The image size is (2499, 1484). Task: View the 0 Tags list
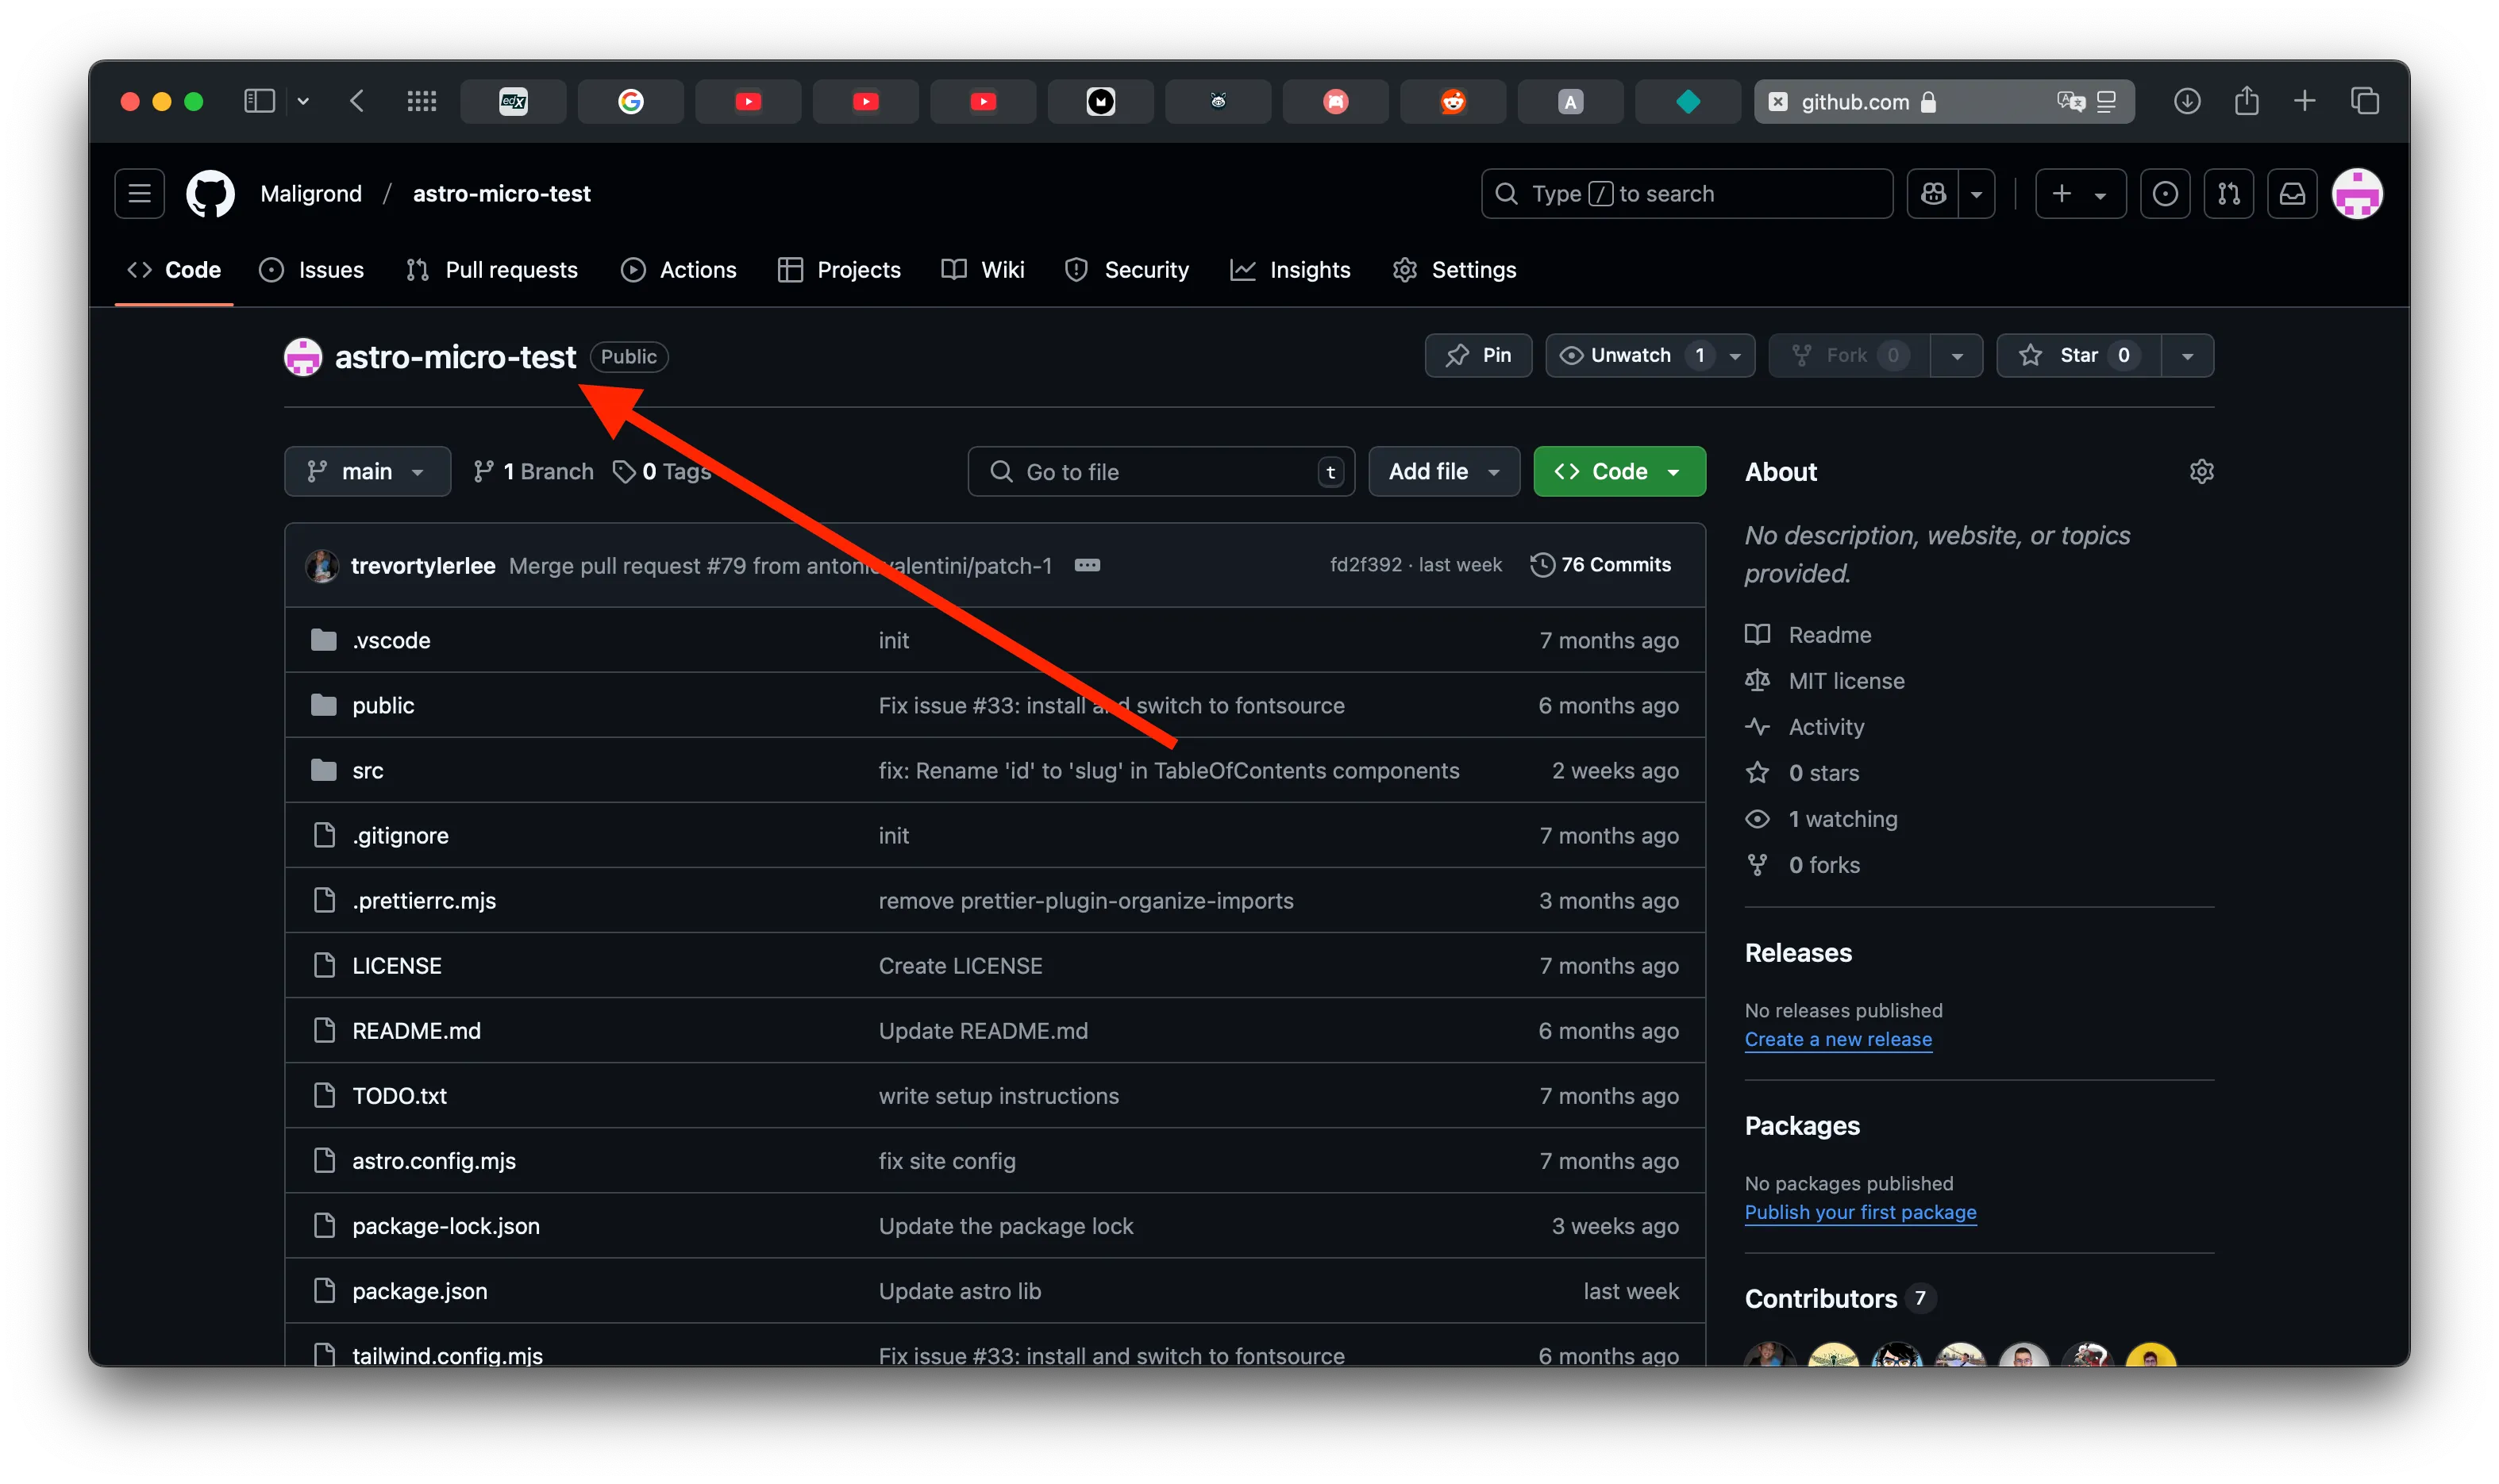click(661, 471)
